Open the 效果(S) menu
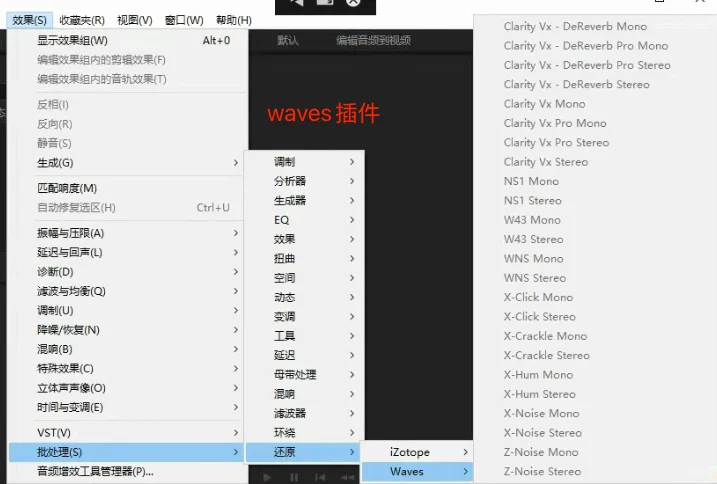 tap(29, 20)
